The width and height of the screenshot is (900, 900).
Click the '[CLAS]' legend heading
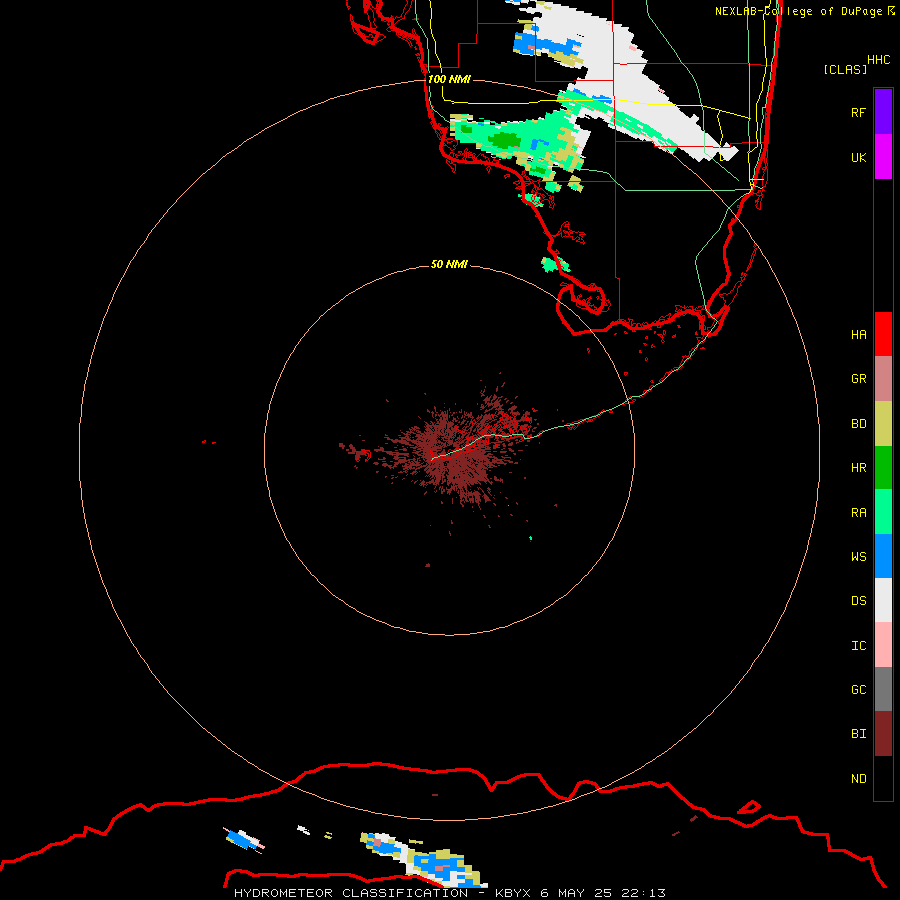coord(845,69)
